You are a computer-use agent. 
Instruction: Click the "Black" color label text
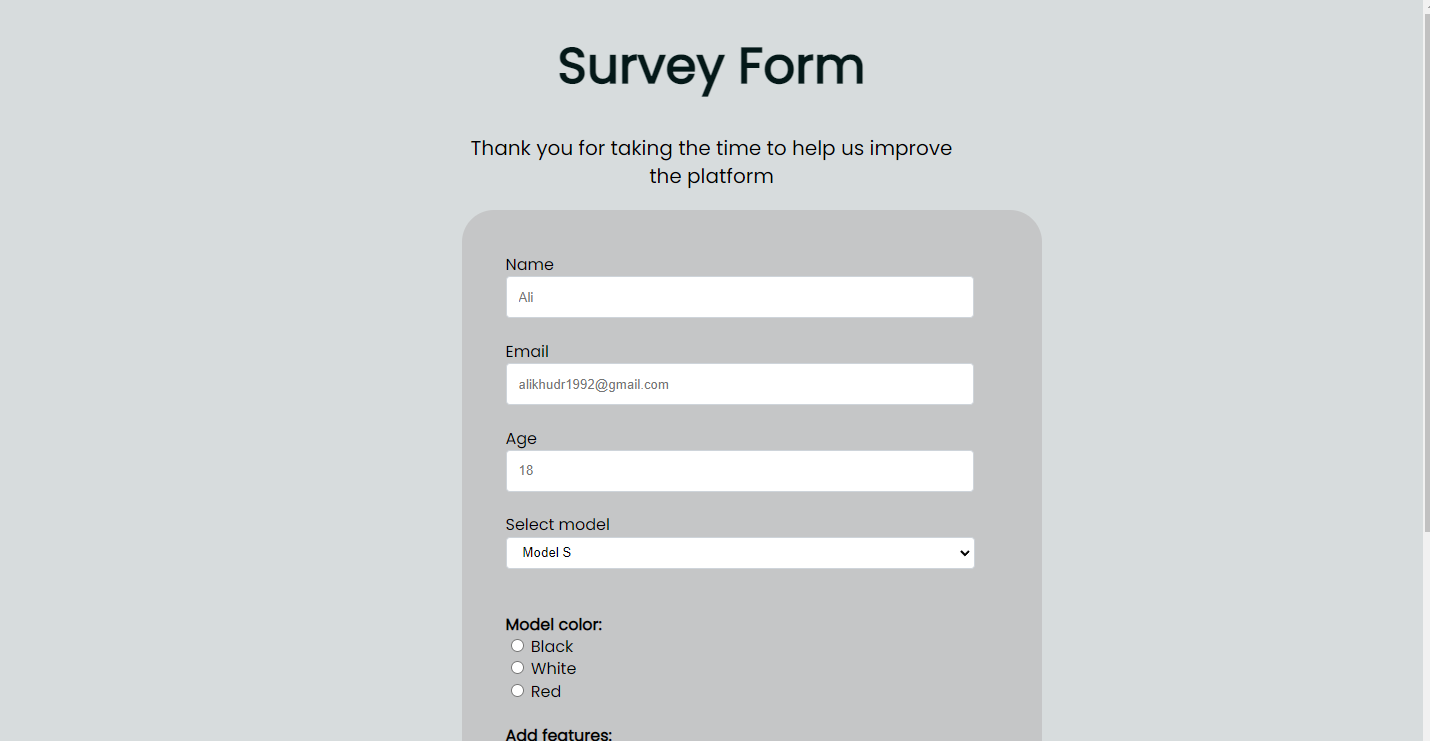(x=552, y=647)
